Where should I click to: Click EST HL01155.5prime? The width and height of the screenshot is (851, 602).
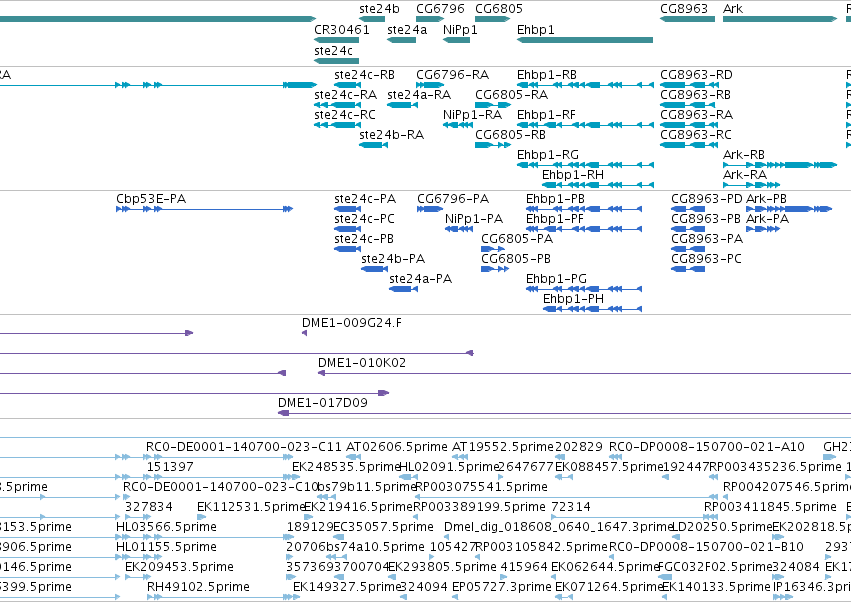(166, 547)
